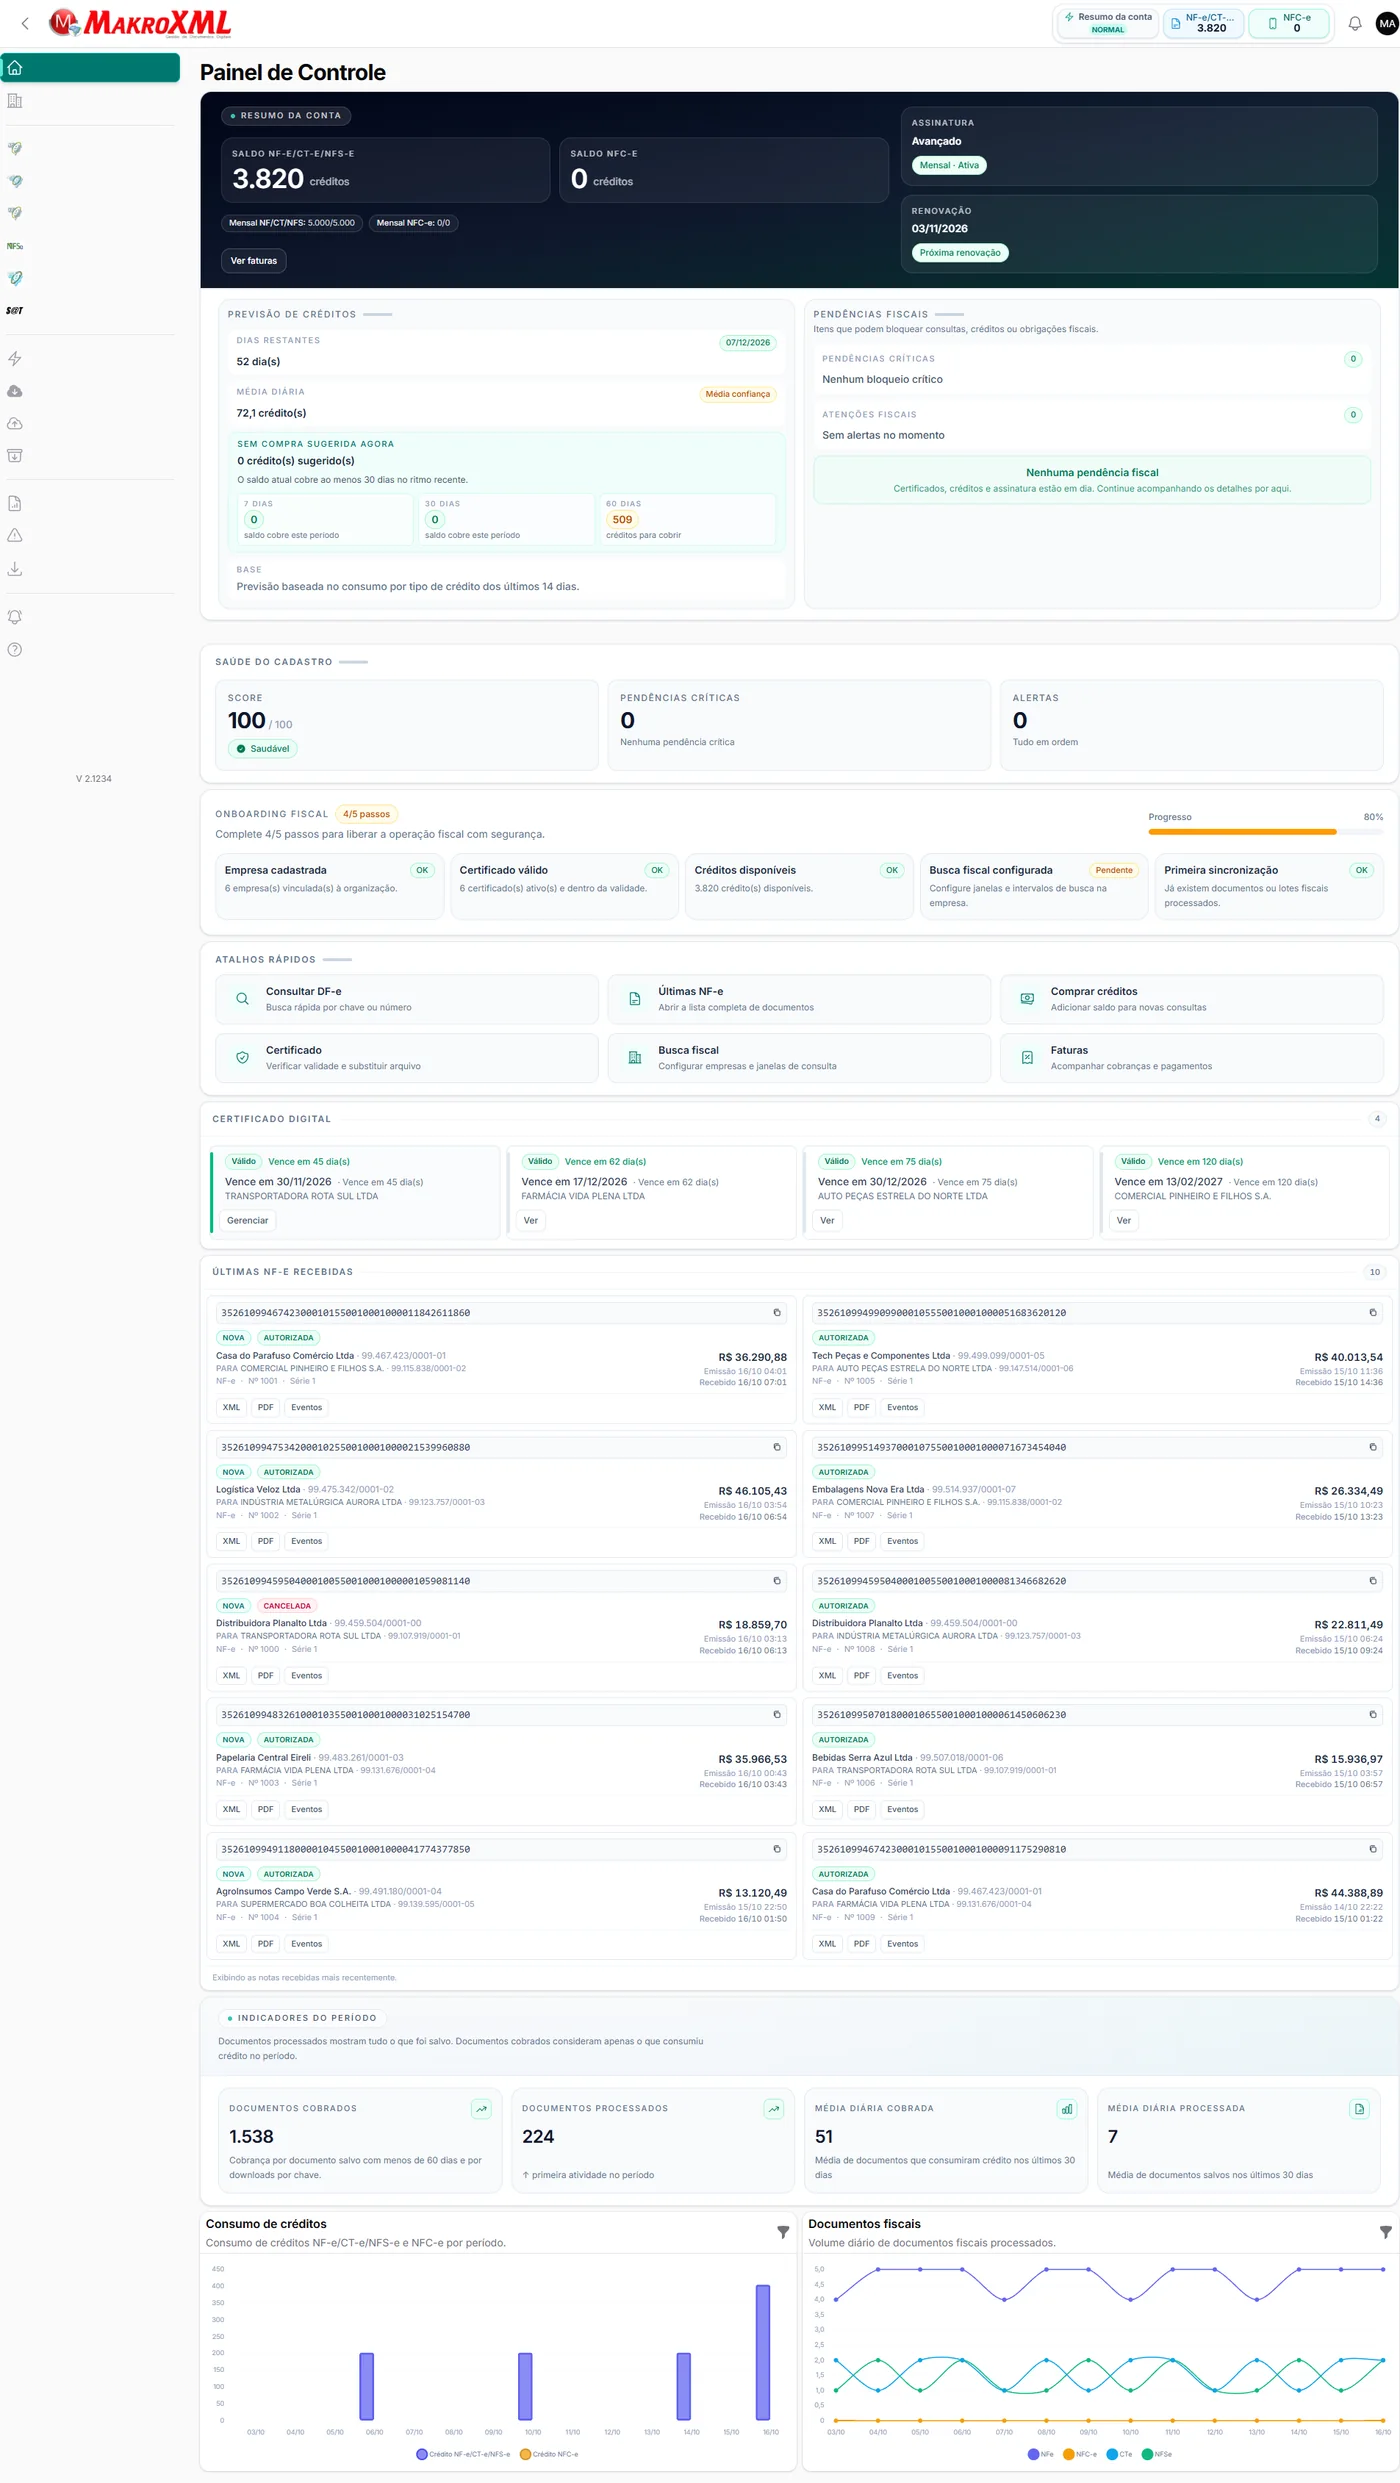The image size is (1400, 2483).
Task: Click the Próxima renovação badge
Action: (x=960, y=253)
